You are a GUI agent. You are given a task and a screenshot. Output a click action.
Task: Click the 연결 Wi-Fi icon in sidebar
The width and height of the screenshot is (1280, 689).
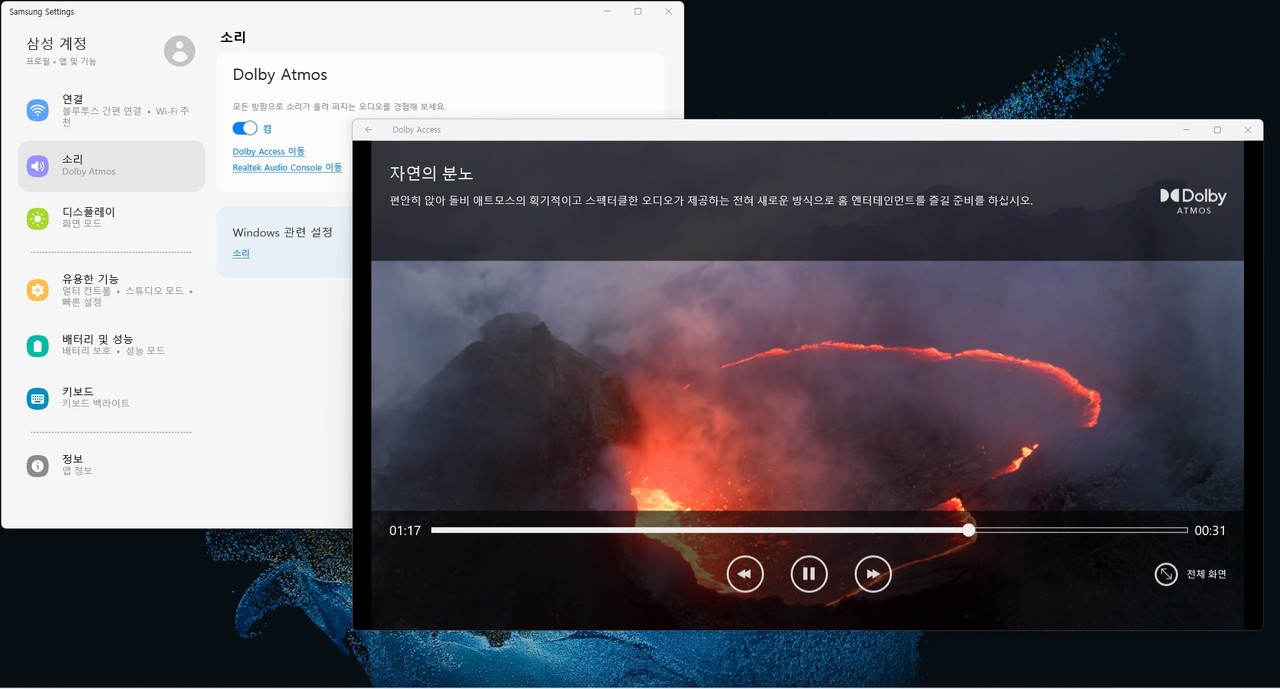pos(38,110)
